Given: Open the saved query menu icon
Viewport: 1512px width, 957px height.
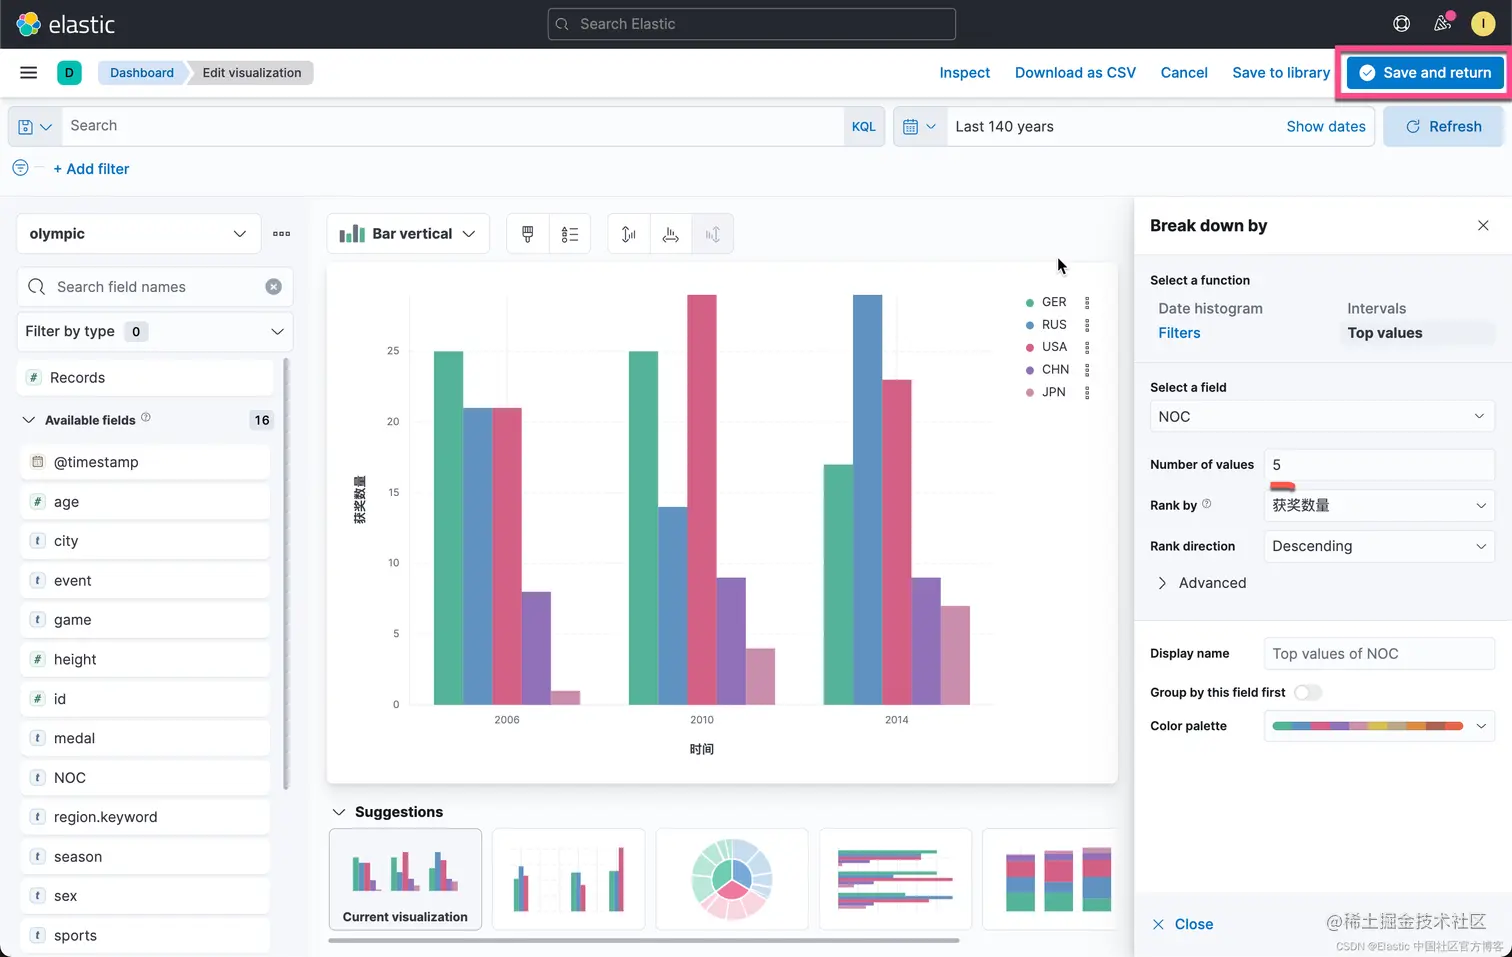Looking at the screenshot, I should pos(35,127).
